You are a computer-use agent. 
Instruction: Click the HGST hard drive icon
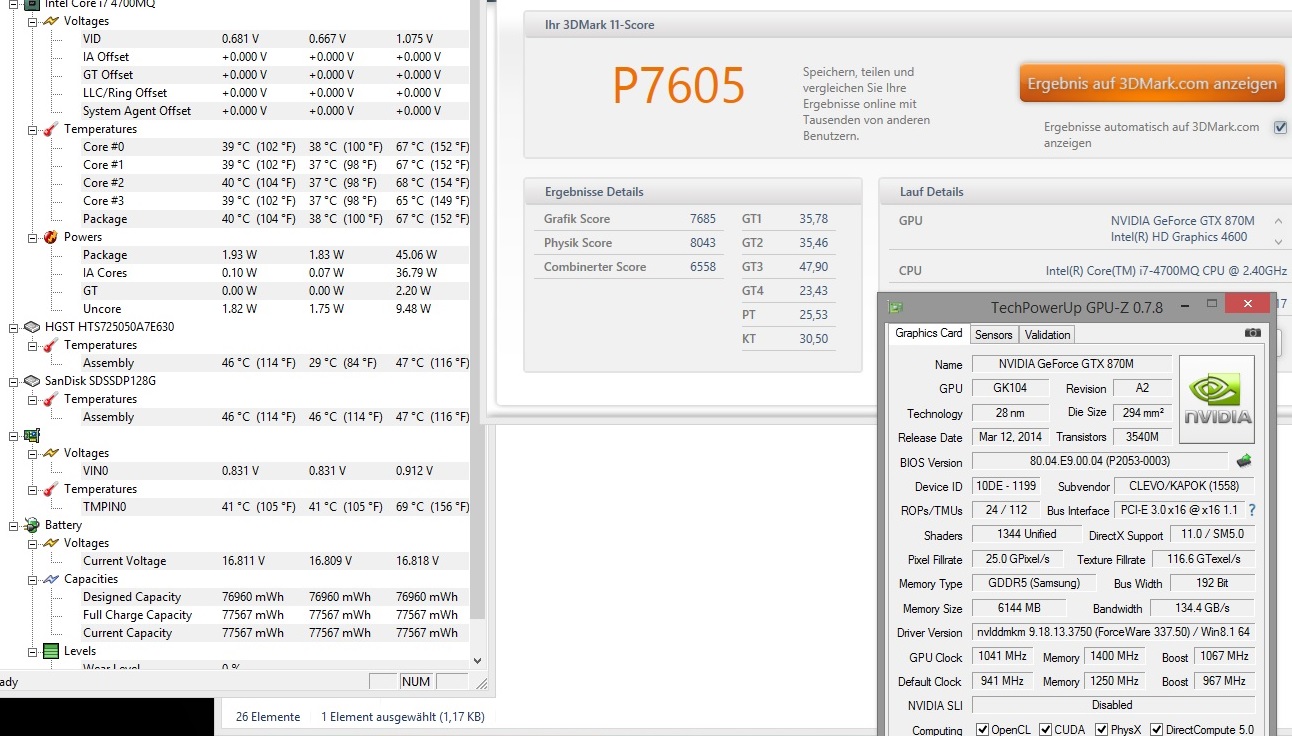click(x=31, y=327)
